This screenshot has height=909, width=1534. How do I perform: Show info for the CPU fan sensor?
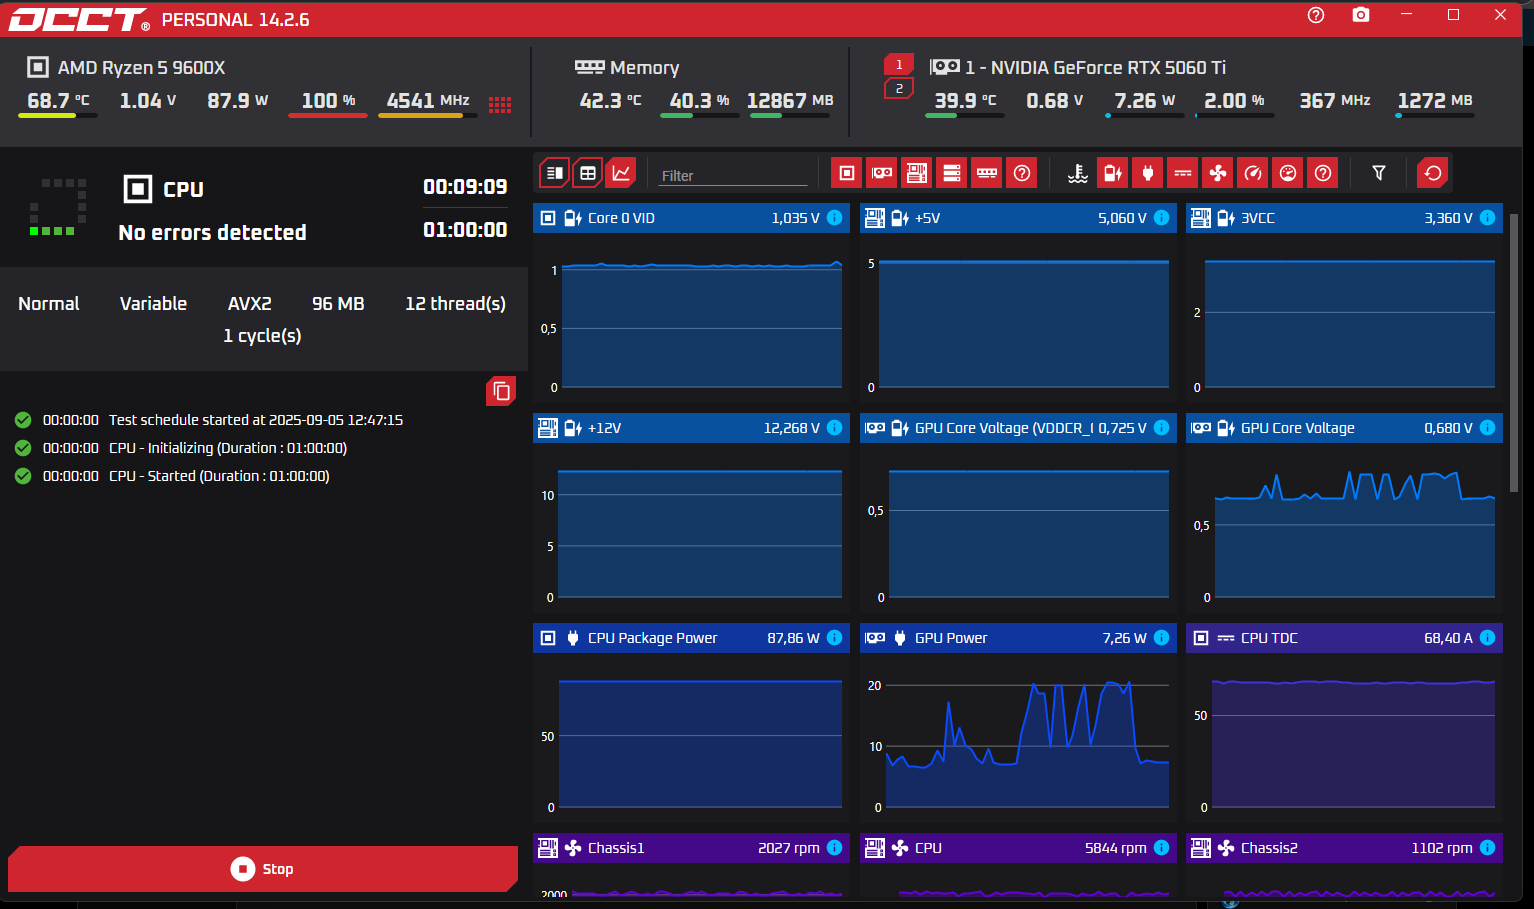(1162, 848)
